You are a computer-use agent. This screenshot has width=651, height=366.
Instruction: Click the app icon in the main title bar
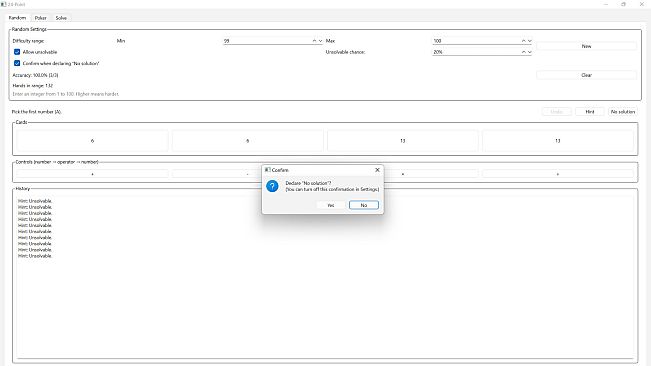pos(4,4)
